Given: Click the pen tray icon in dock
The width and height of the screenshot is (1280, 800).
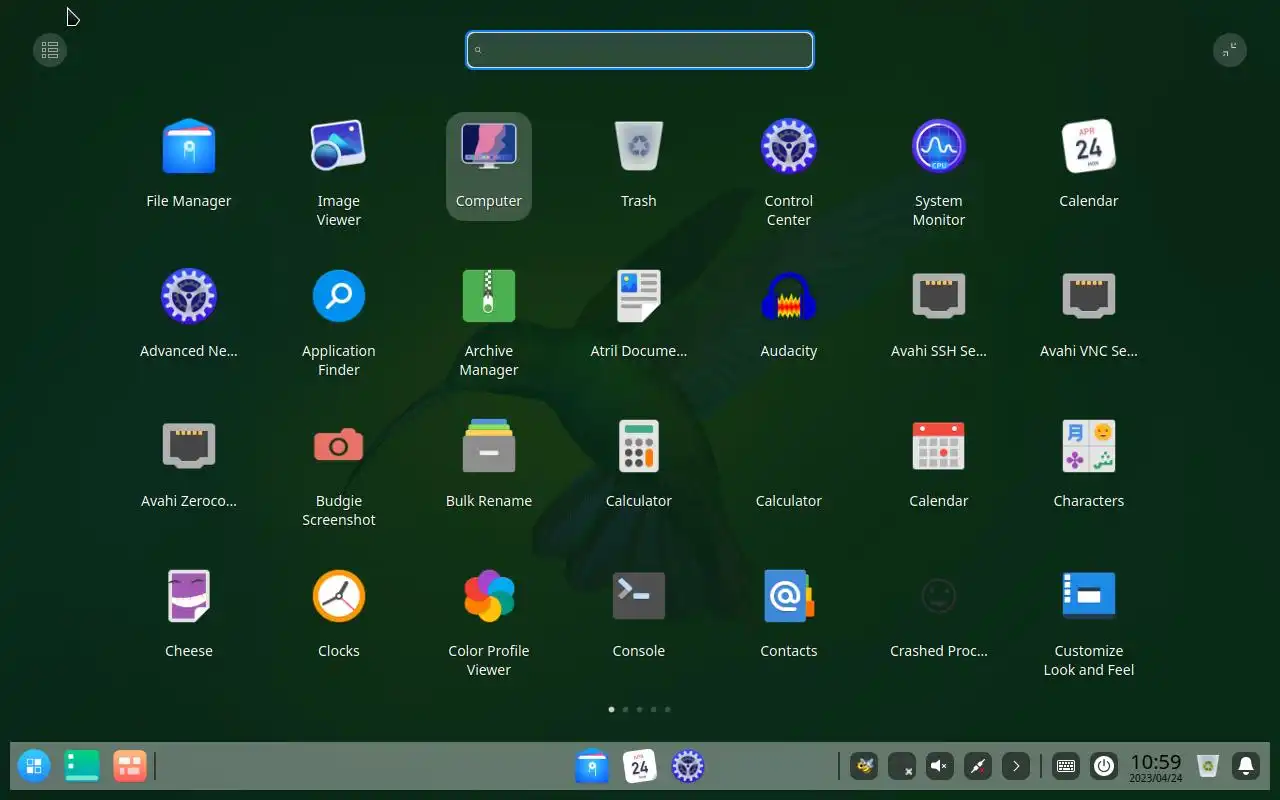Looking at the screenshot, I should tap(978, 767).
